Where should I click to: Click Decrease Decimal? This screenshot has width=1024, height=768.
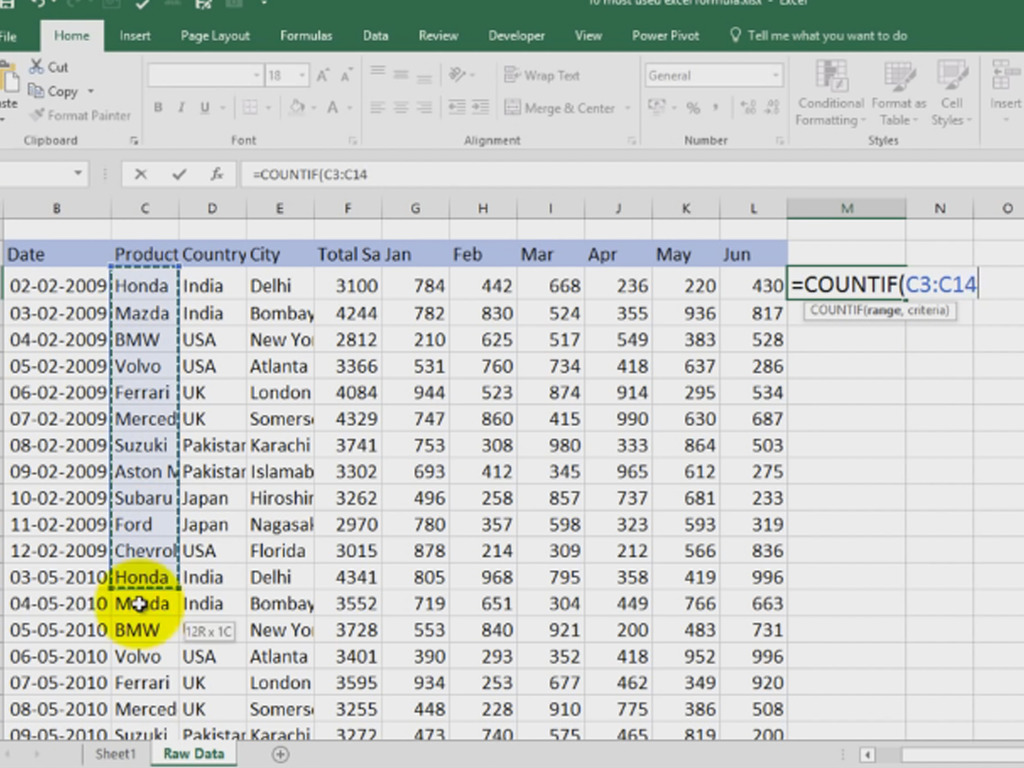click(x=772, y=107)
